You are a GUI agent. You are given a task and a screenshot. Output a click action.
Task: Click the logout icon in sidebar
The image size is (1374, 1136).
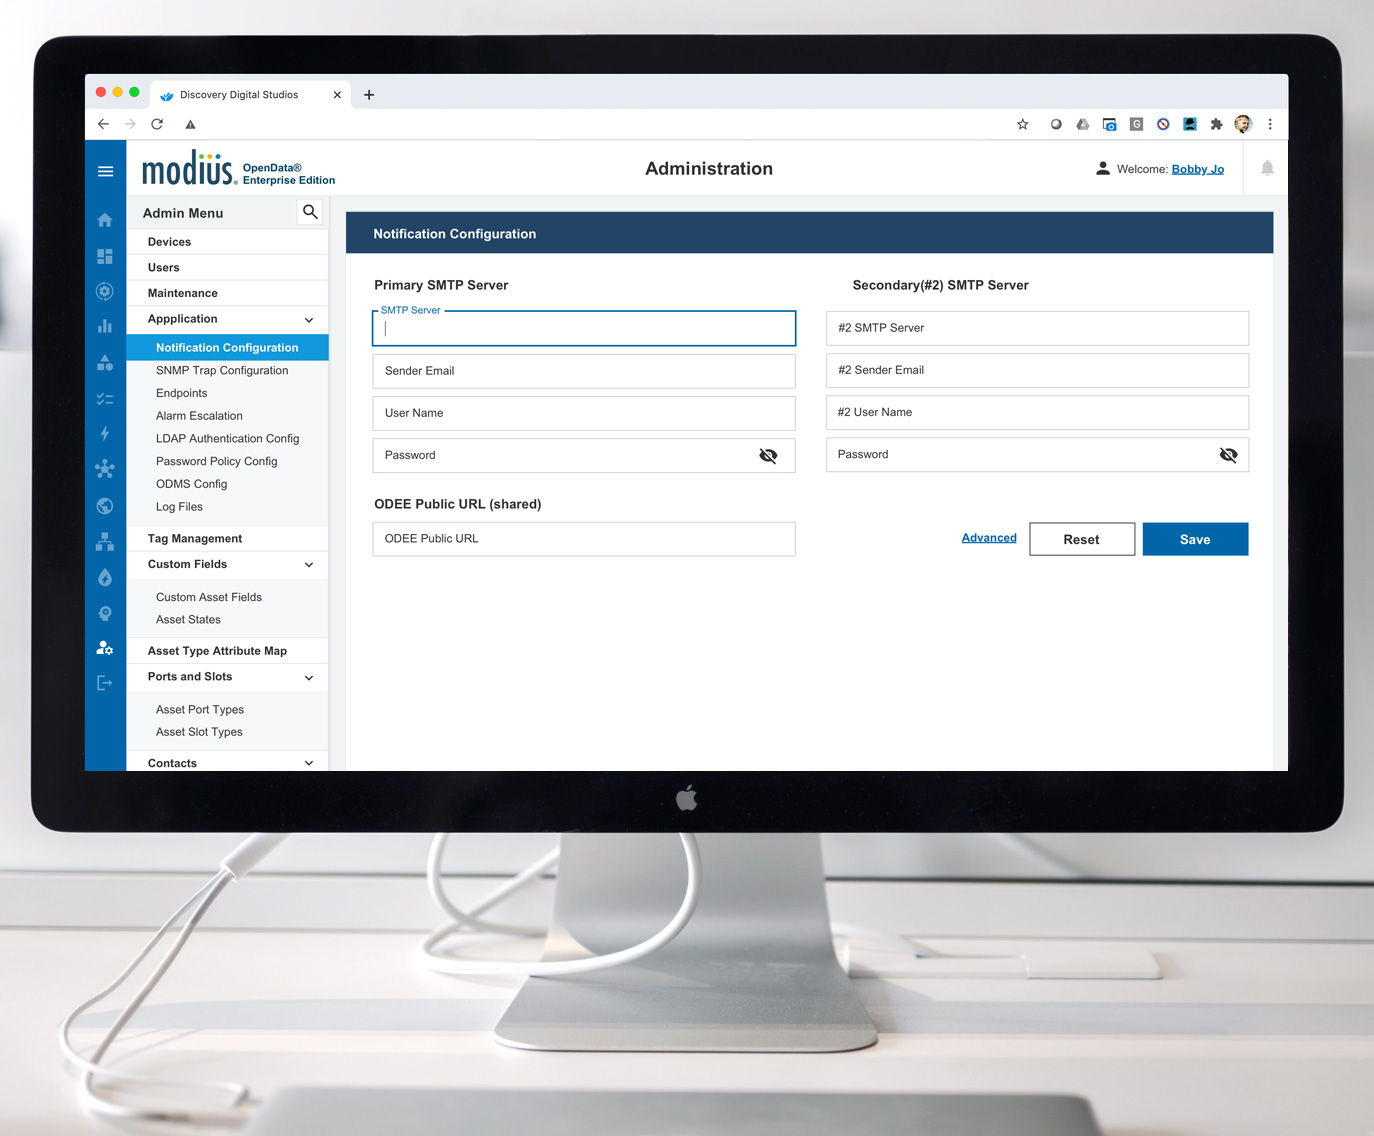(x=105, y=683)
